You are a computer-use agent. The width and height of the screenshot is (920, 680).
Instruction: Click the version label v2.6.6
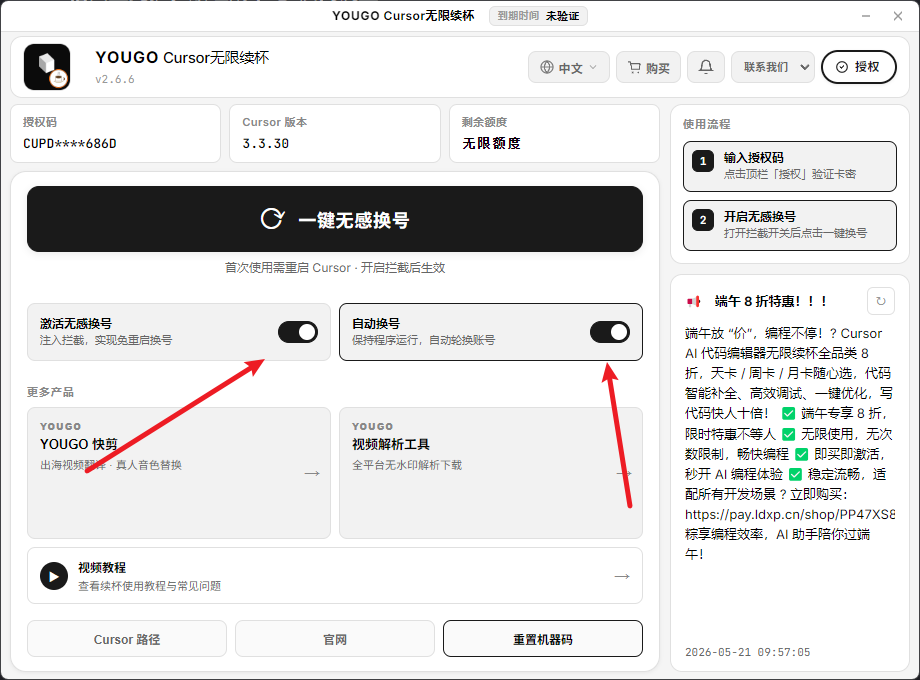point(115,79)
